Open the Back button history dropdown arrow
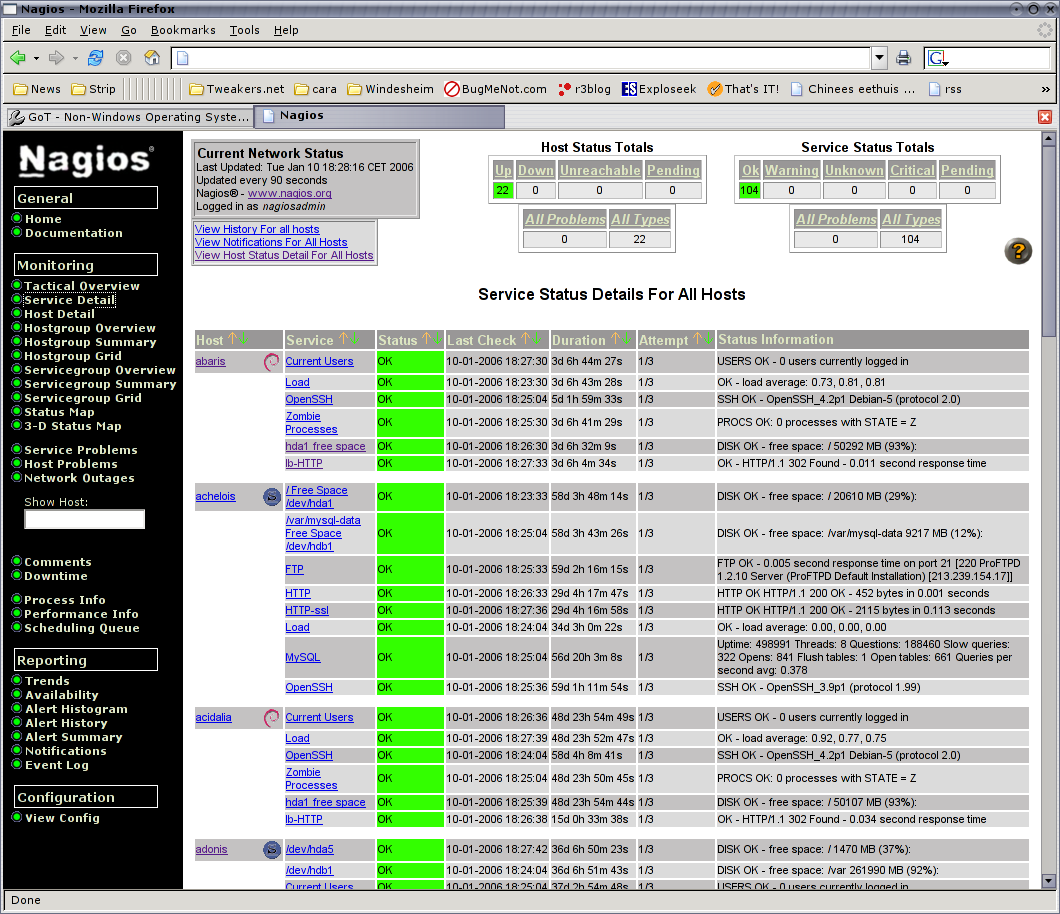 tap(37, 59)
